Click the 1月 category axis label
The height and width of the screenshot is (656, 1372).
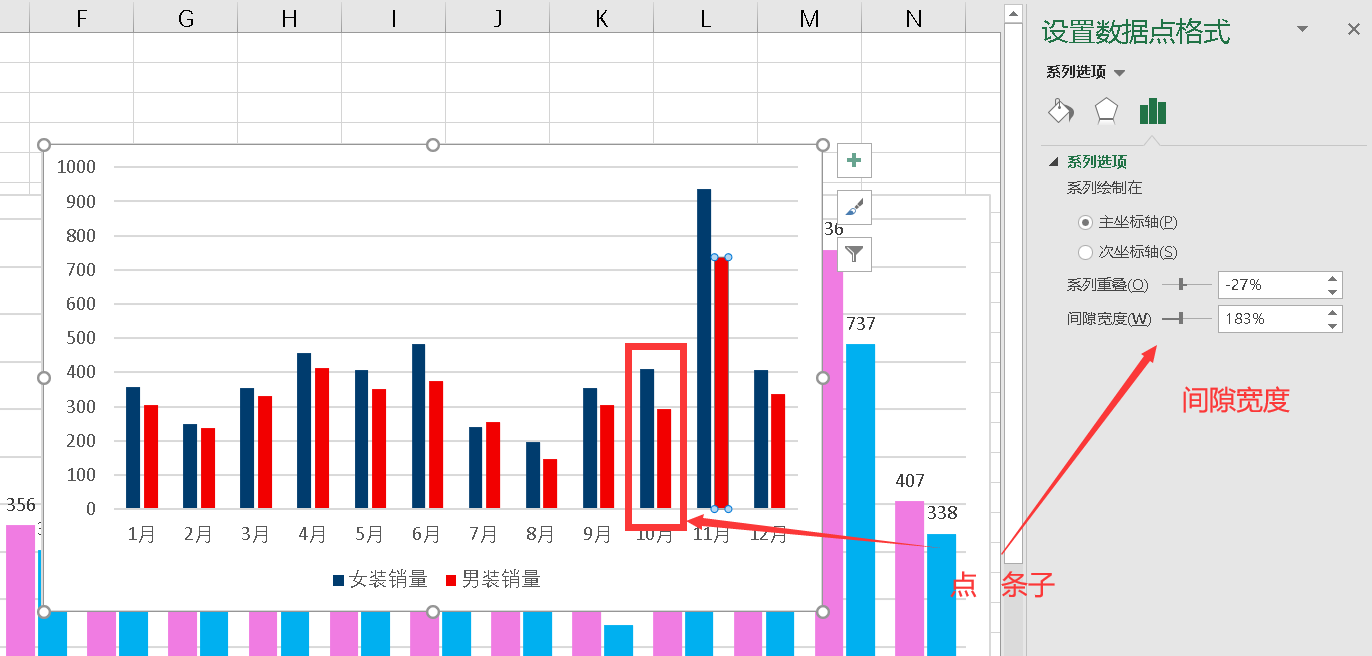142,535
